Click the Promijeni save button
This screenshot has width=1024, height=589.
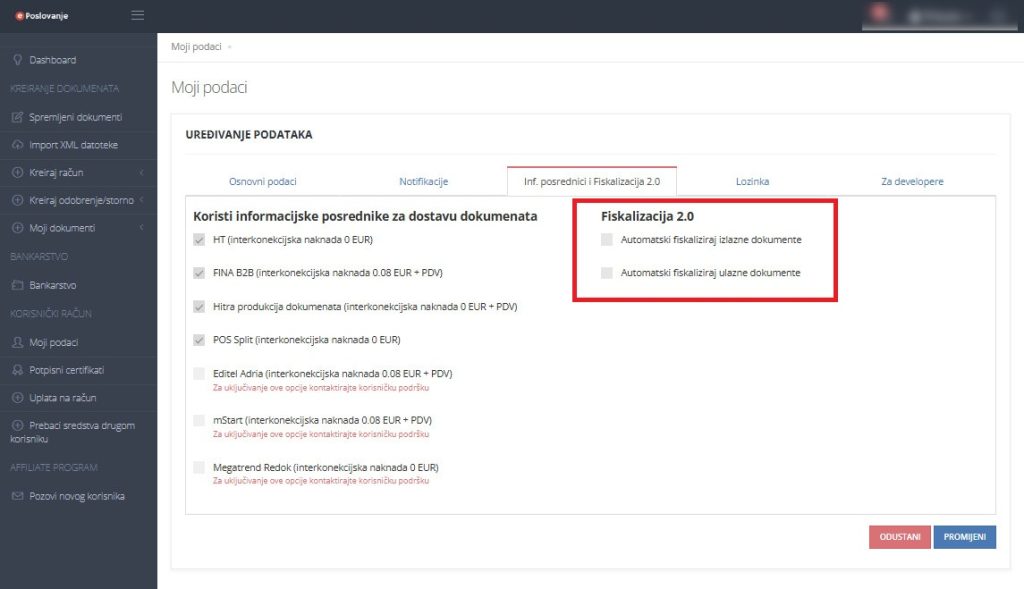click(x=964, y=537)
